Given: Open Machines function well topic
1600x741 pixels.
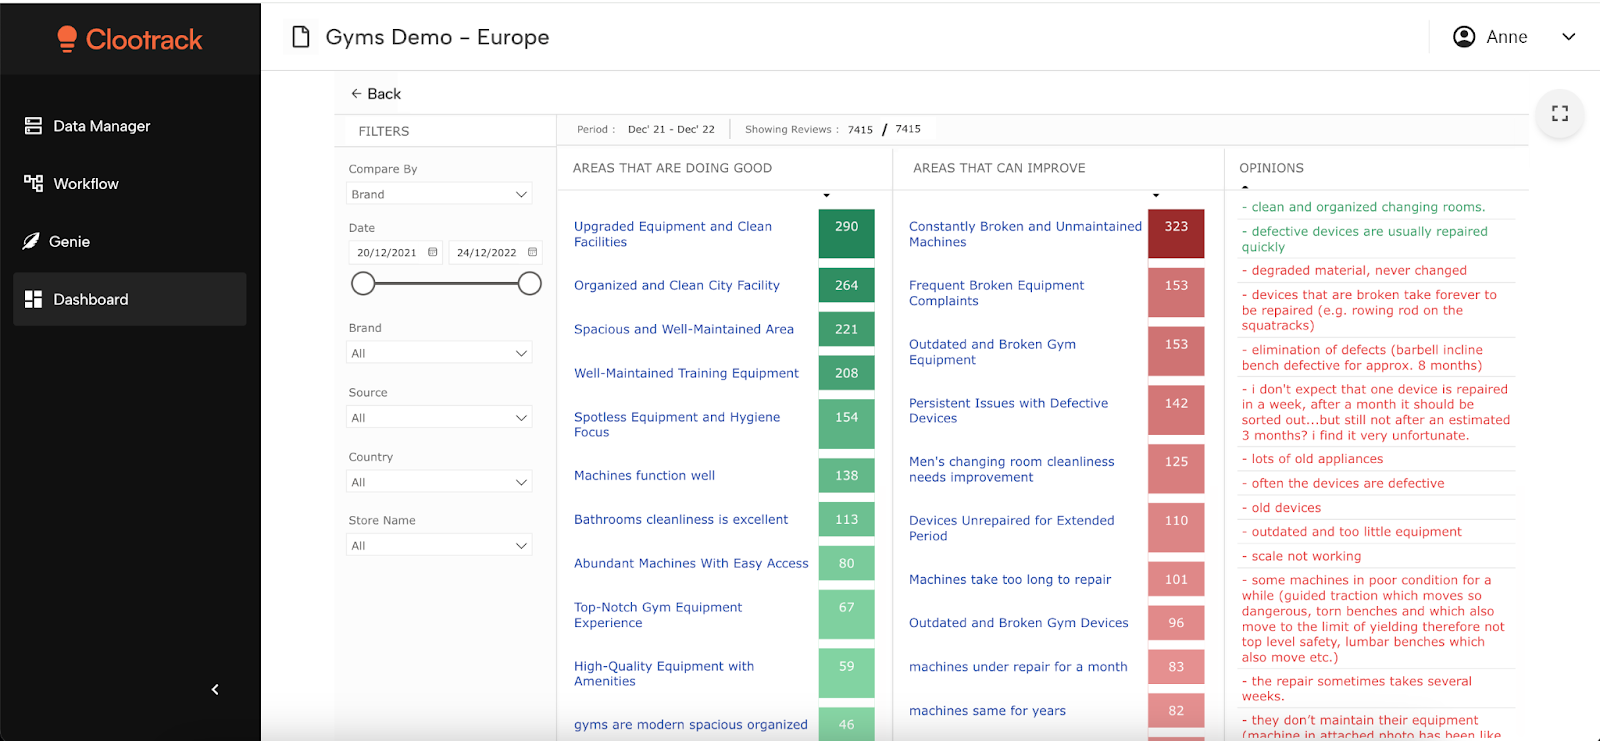Looking at the screenshot, I should click(644, 476).
